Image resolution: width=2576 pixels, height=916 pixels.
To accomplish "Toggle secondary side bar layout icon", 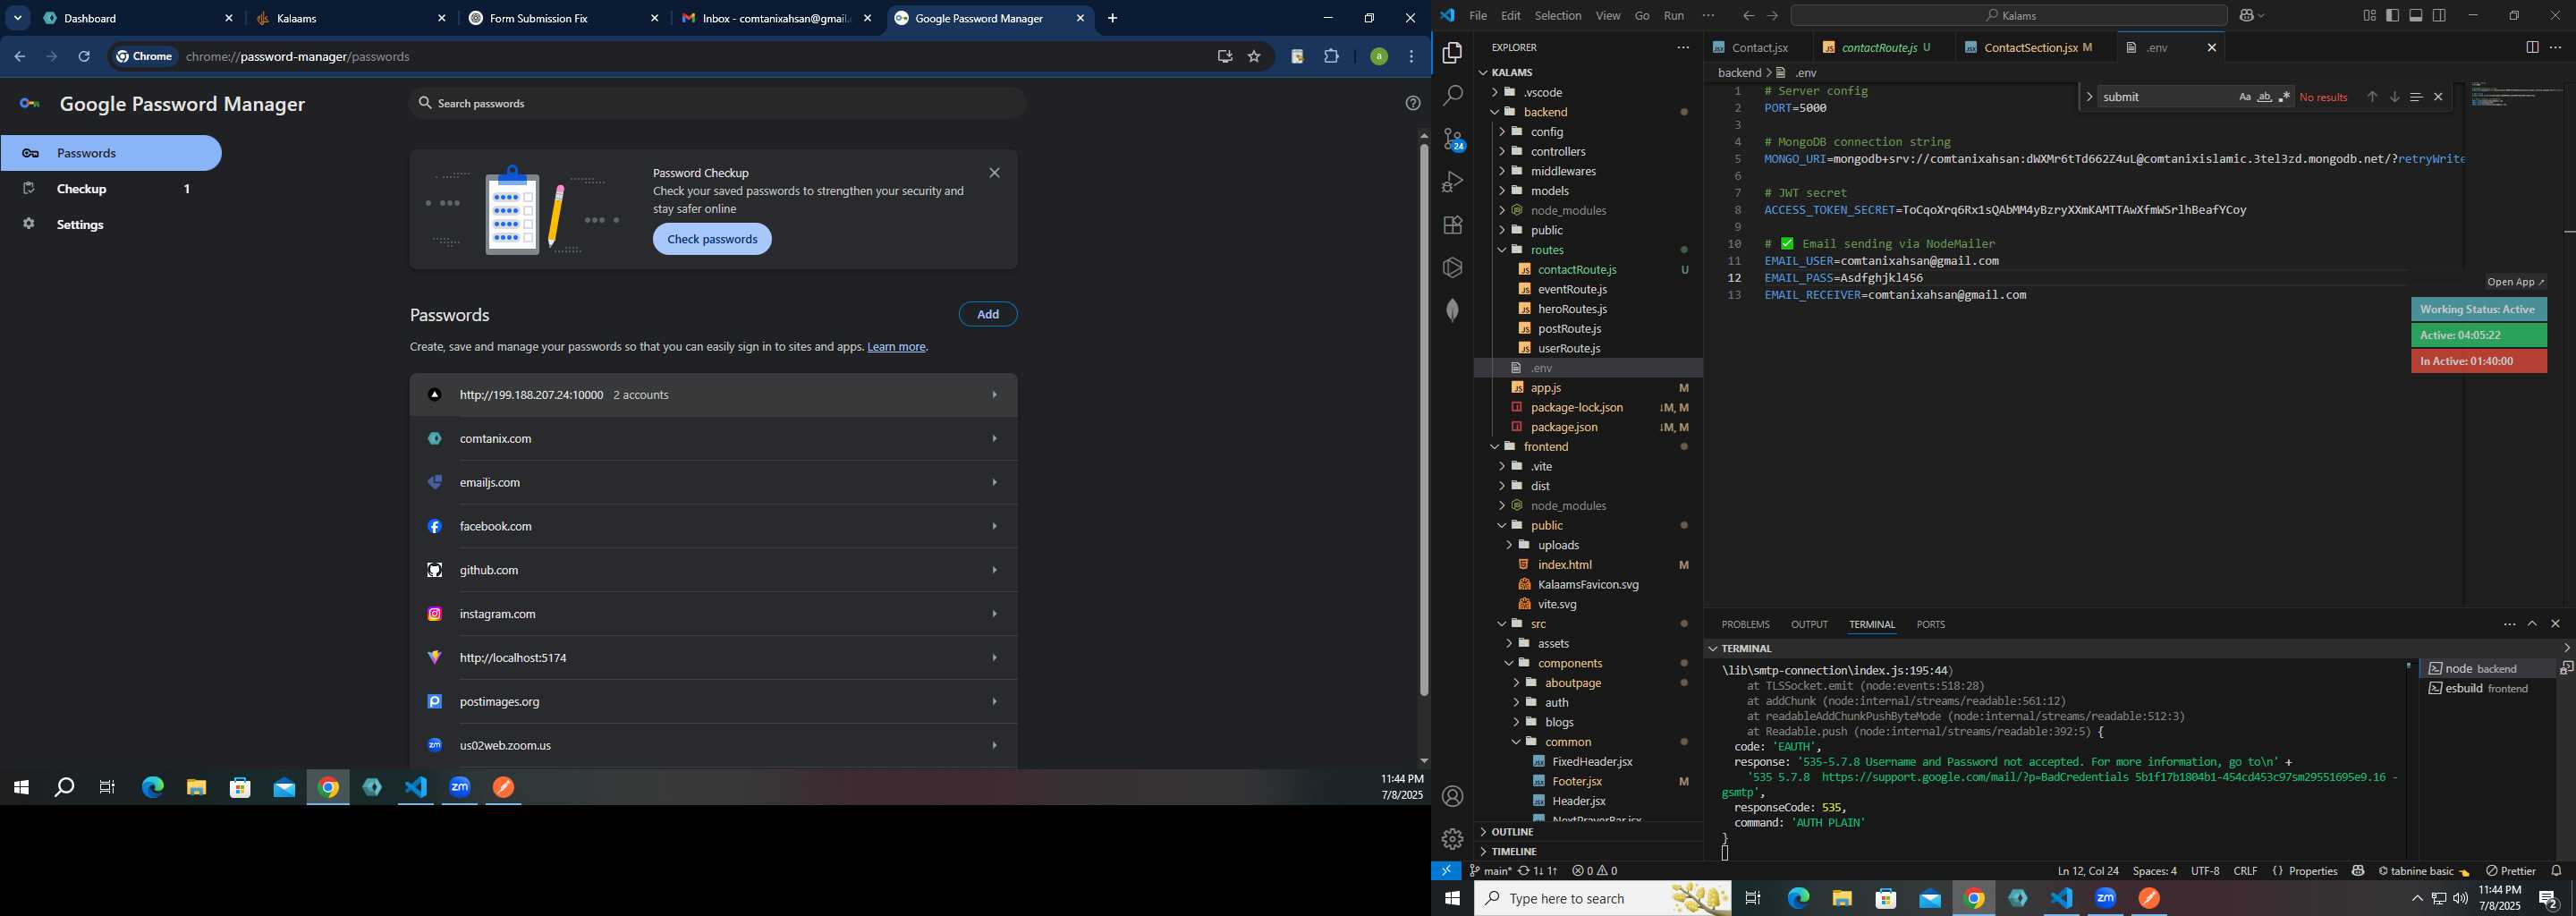I will (x=2440, y=16).
